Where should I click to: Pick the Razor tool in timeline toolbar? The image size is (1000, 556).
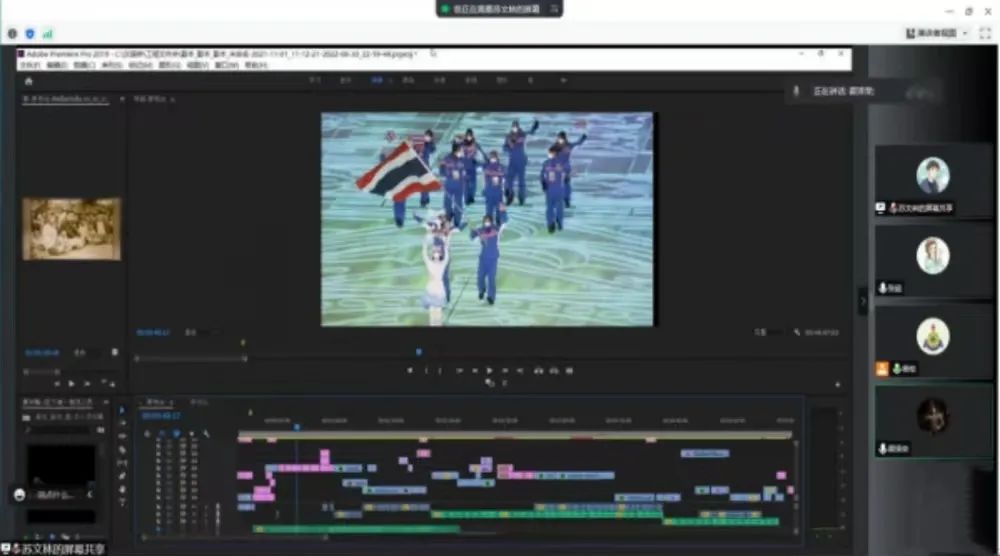[x=123, y=450]
